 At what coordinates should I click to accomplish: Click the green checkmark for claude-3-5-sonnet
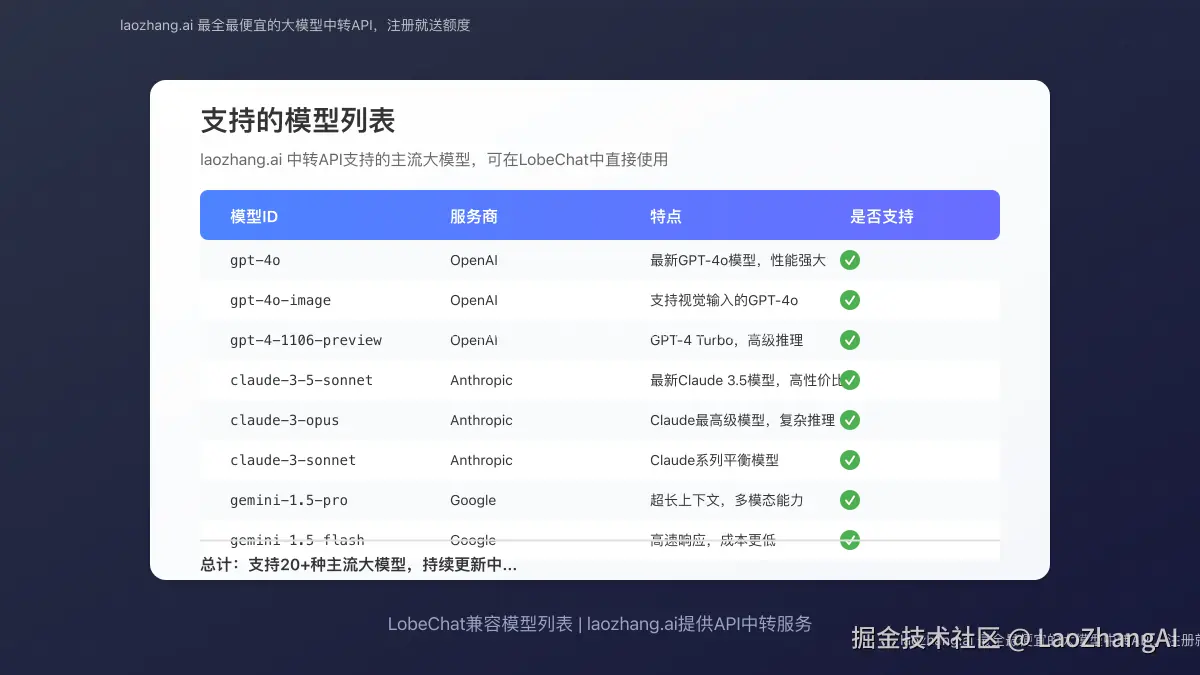(x=850, y=380)
